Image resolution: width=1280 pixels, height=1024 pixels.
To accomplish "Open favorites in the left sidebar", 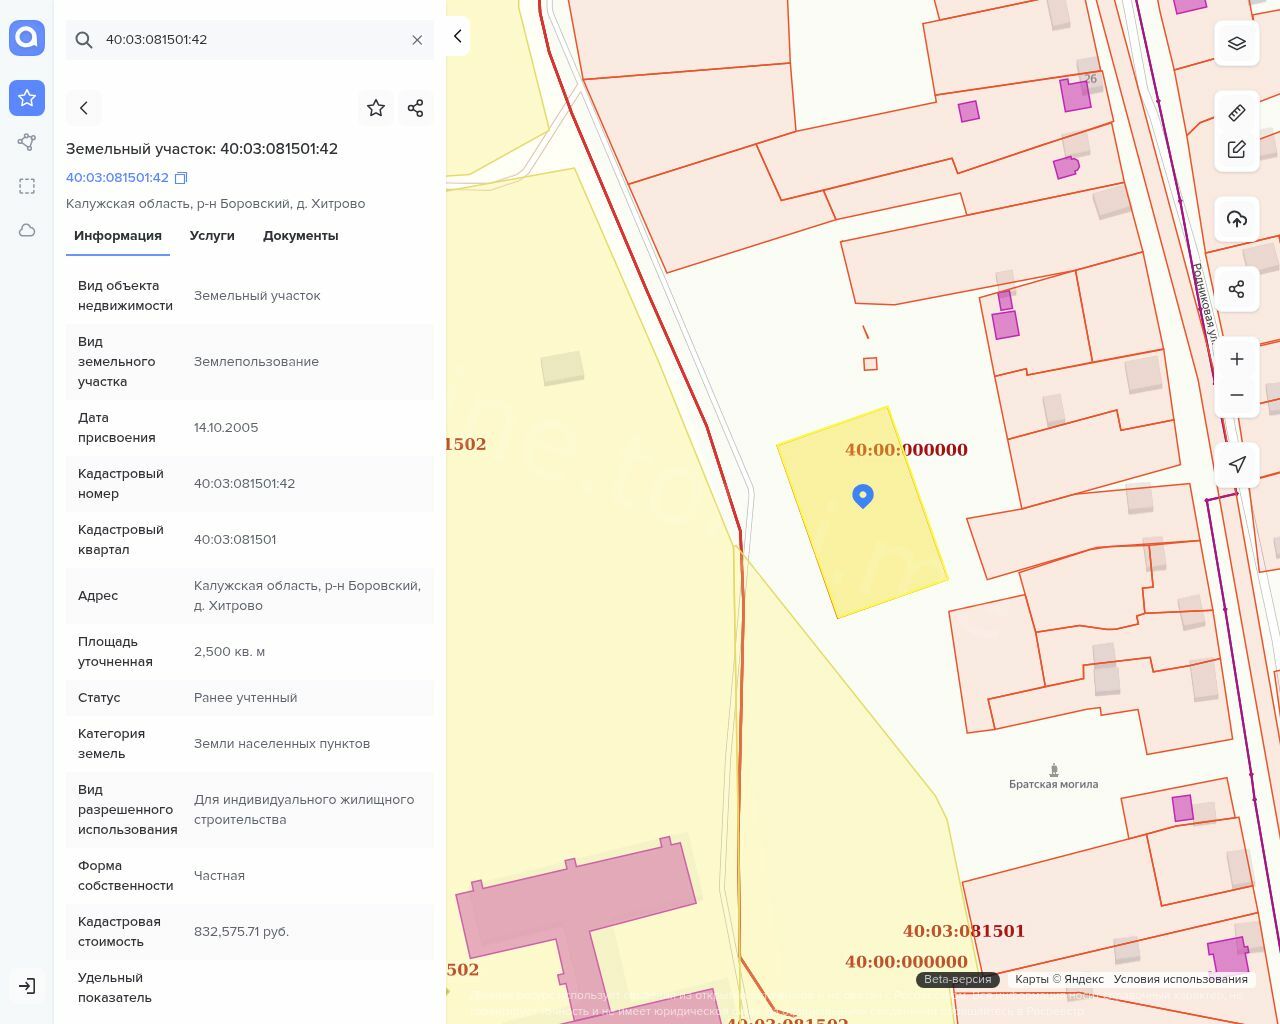I will coord(27,98).
